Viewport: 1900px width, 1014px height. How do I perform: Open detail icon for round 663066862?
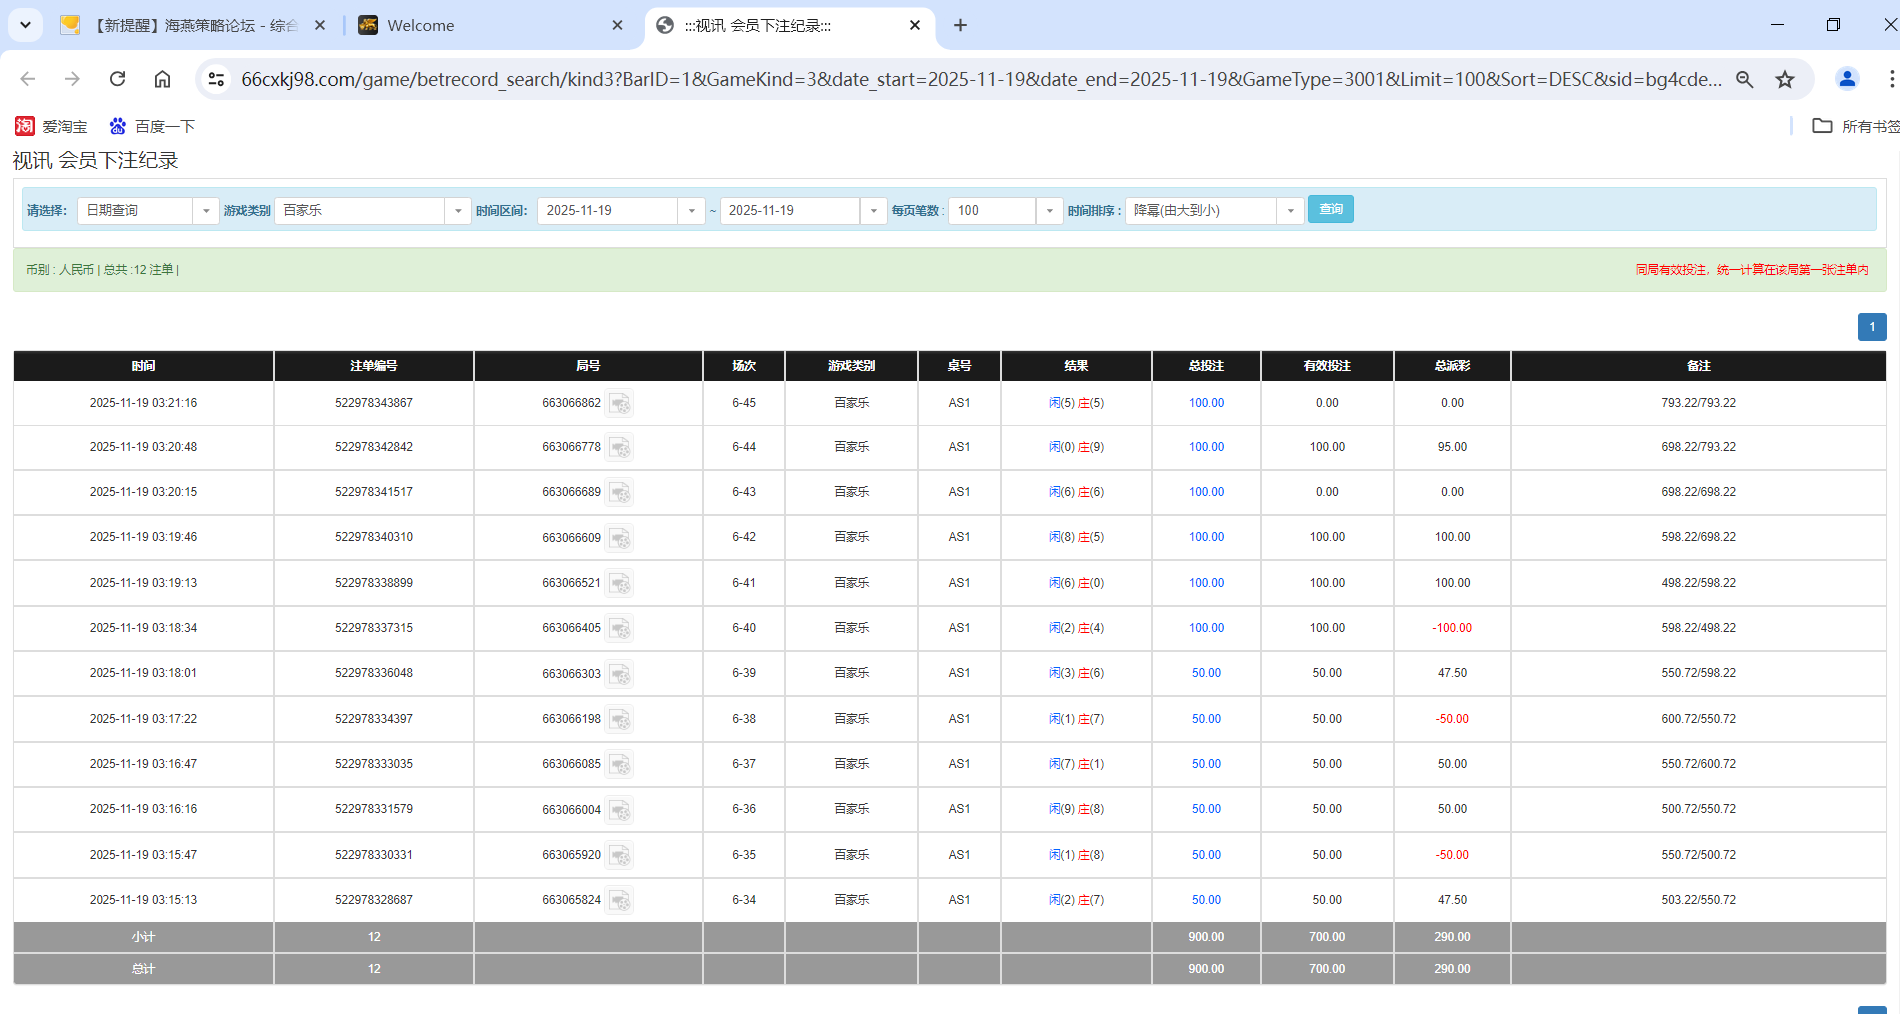620,404
